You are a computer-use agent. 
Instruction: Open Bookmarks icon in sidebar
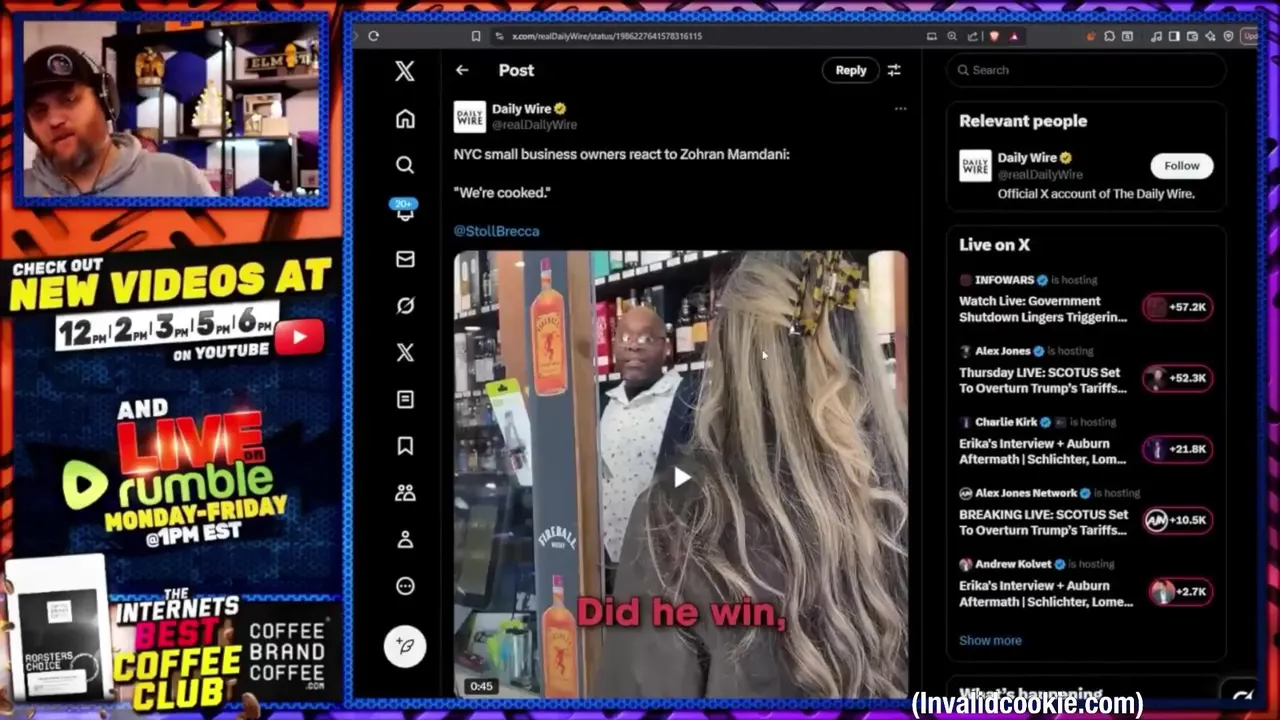click(x=405, y=446)
